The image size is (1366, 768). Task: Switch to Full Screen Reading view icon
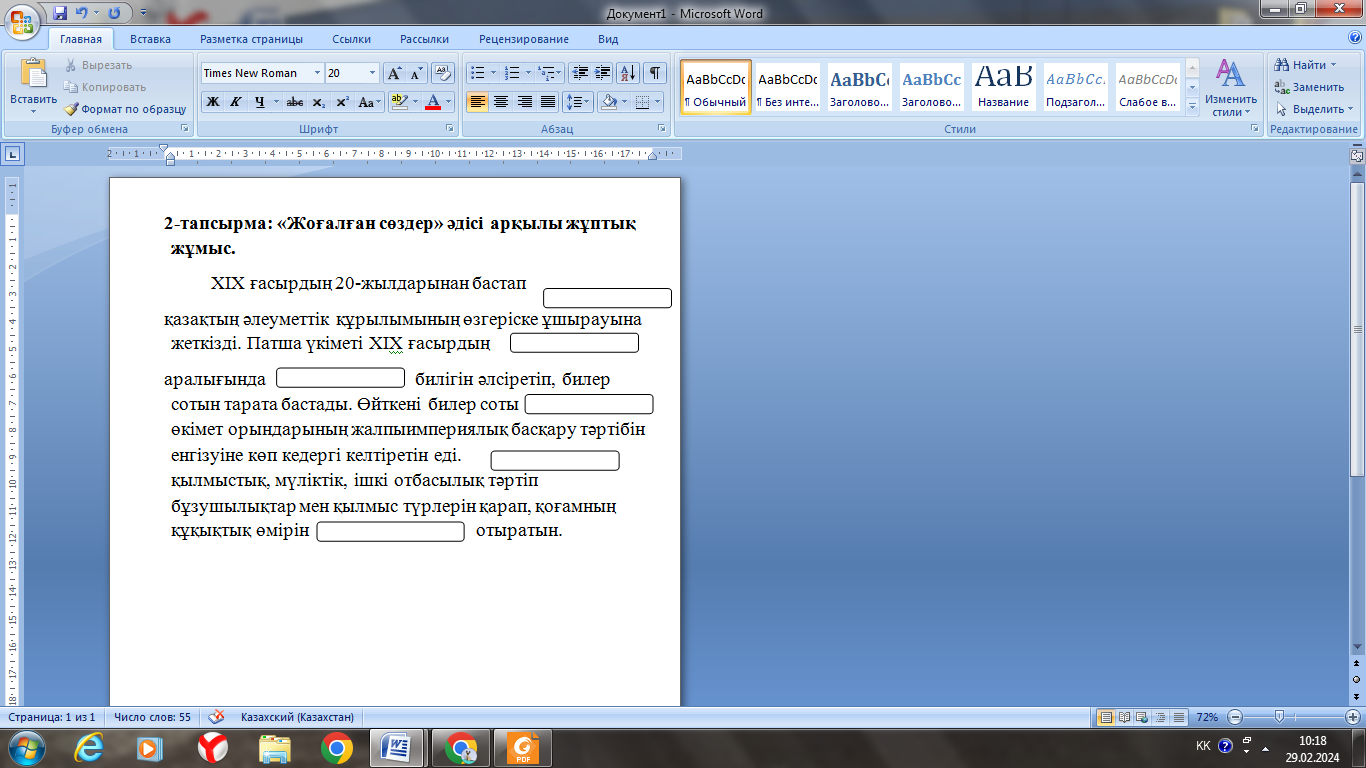[x=1125, y=717]
